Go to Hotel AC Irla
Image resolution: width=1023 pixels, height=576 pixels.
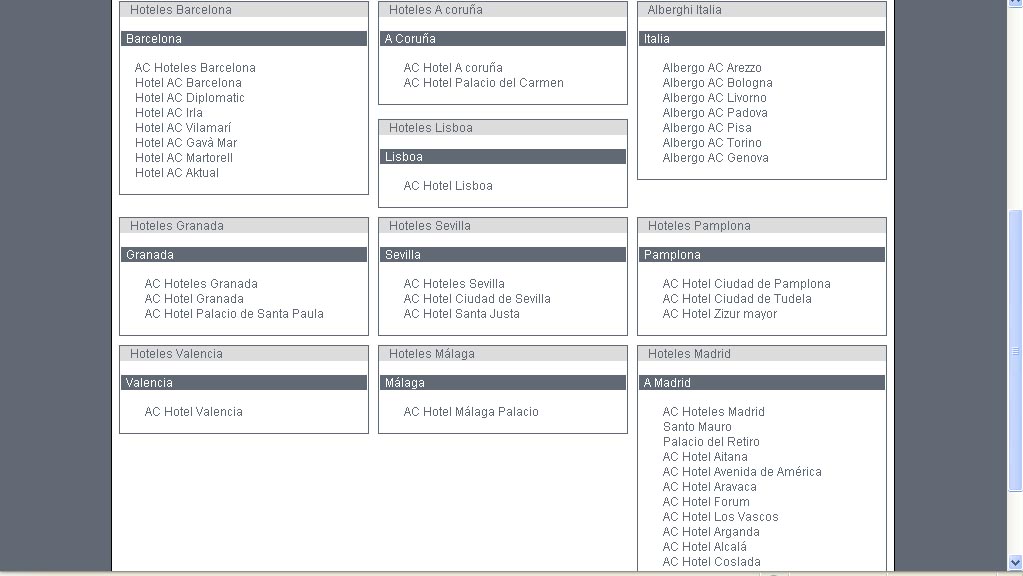point(168,113)
